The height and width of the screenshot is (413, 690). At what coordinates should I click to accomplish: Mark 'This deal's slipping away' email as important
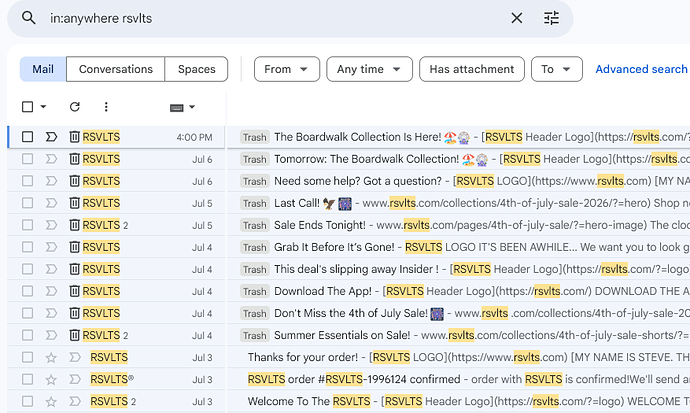pos(51,269)
